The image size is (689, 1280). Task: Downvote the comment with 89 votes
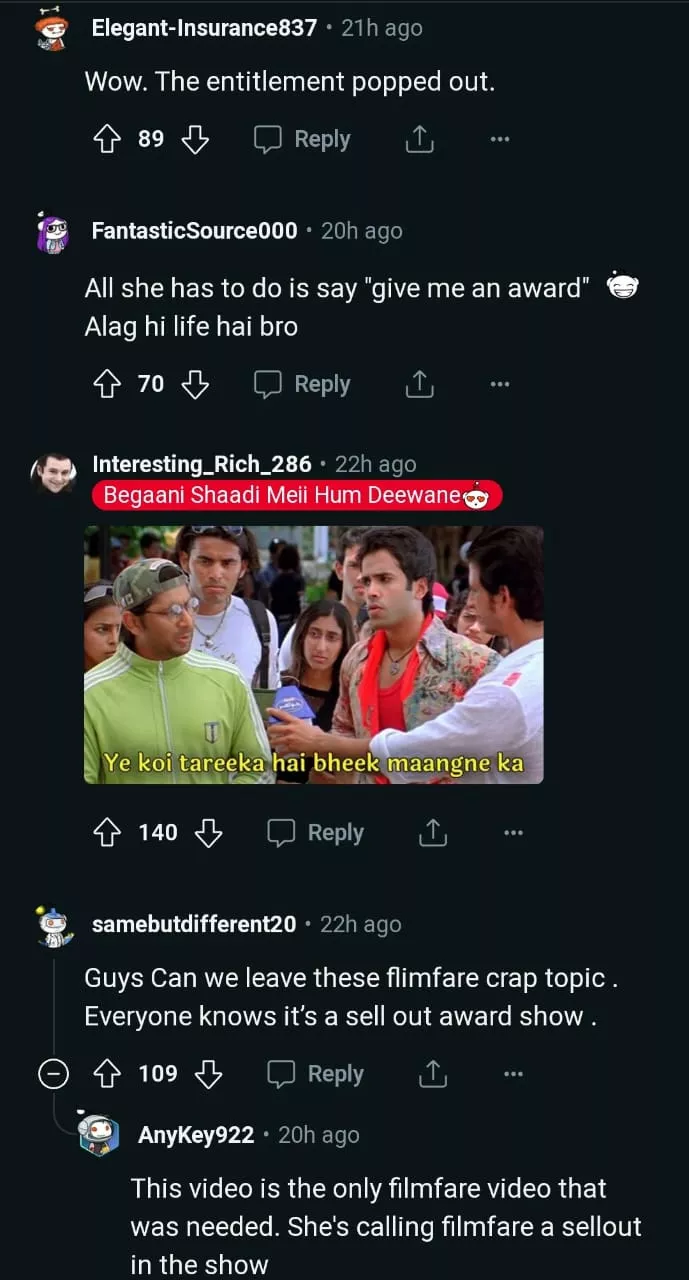click(195, 139)
